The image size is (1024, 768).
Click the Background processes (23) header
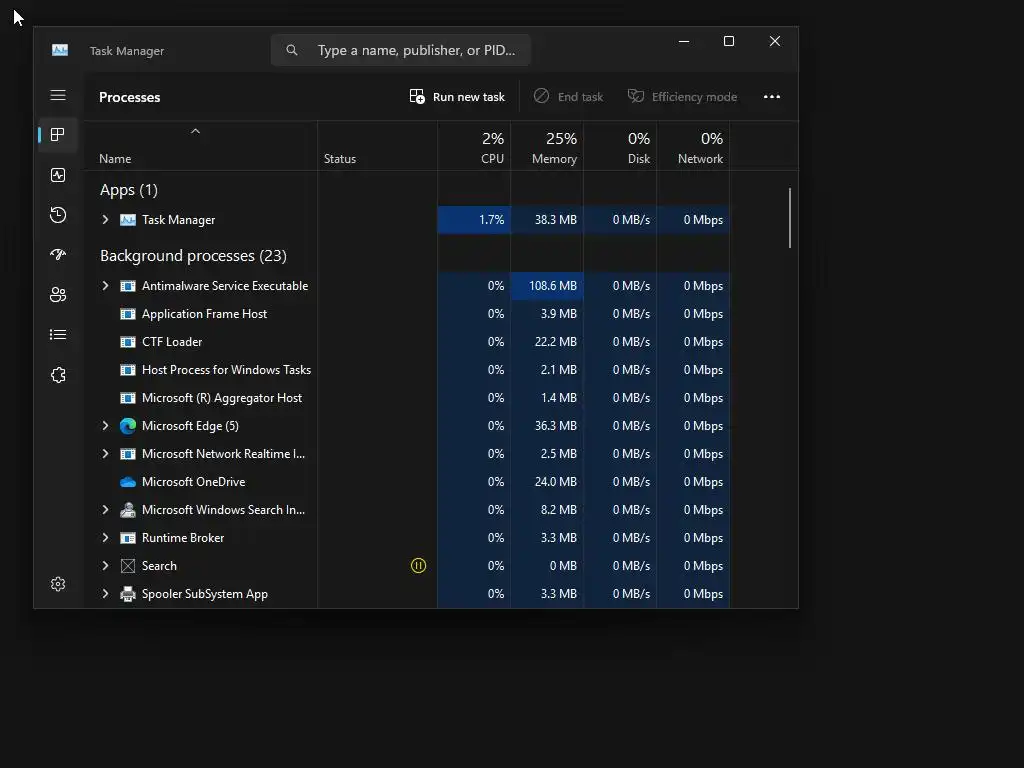193,256
